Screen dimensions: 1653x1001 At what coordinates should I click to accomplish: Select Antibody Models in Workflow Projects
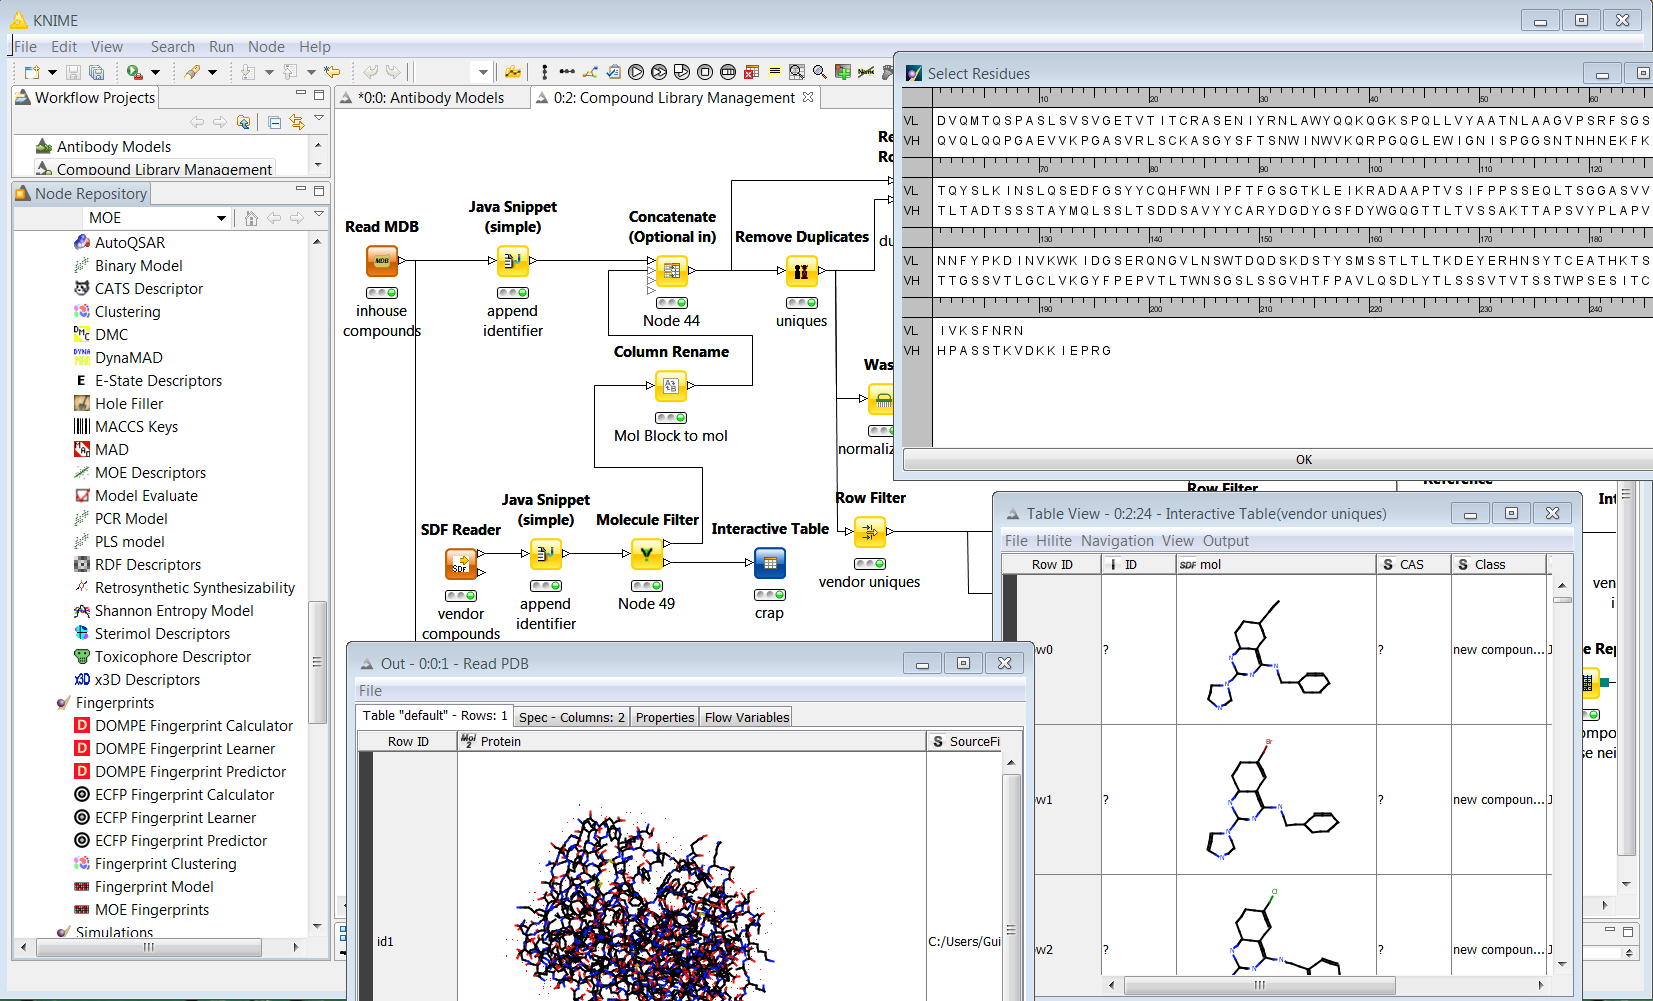113,147
